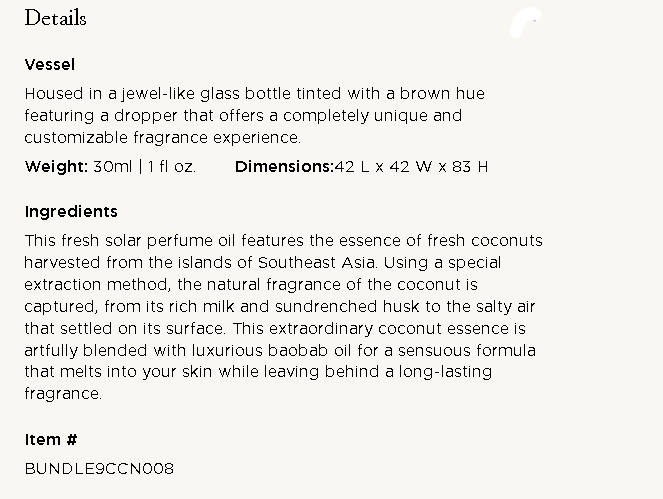Click the Item # label
This screenshot has height=499, width=663.
tap(51, 440)
